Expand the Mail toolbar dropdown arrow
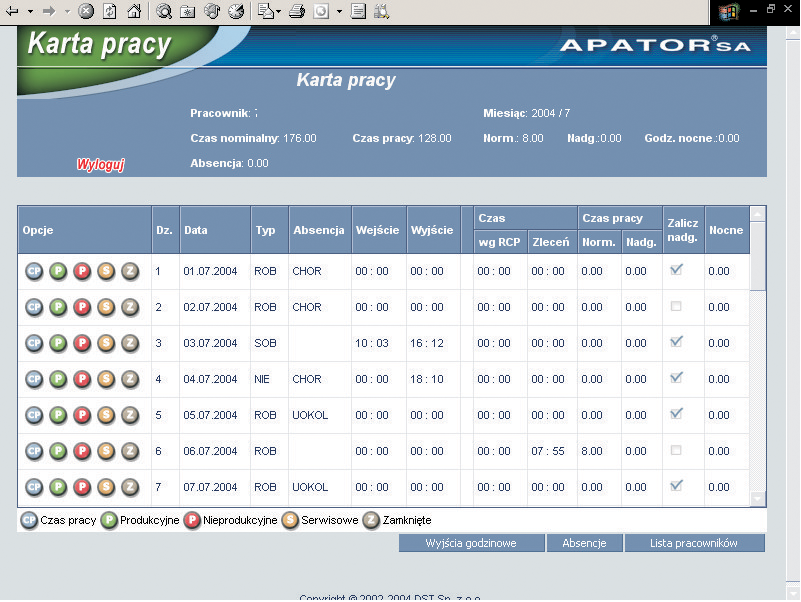Screen dimensions: 801x602 [278, 12]
